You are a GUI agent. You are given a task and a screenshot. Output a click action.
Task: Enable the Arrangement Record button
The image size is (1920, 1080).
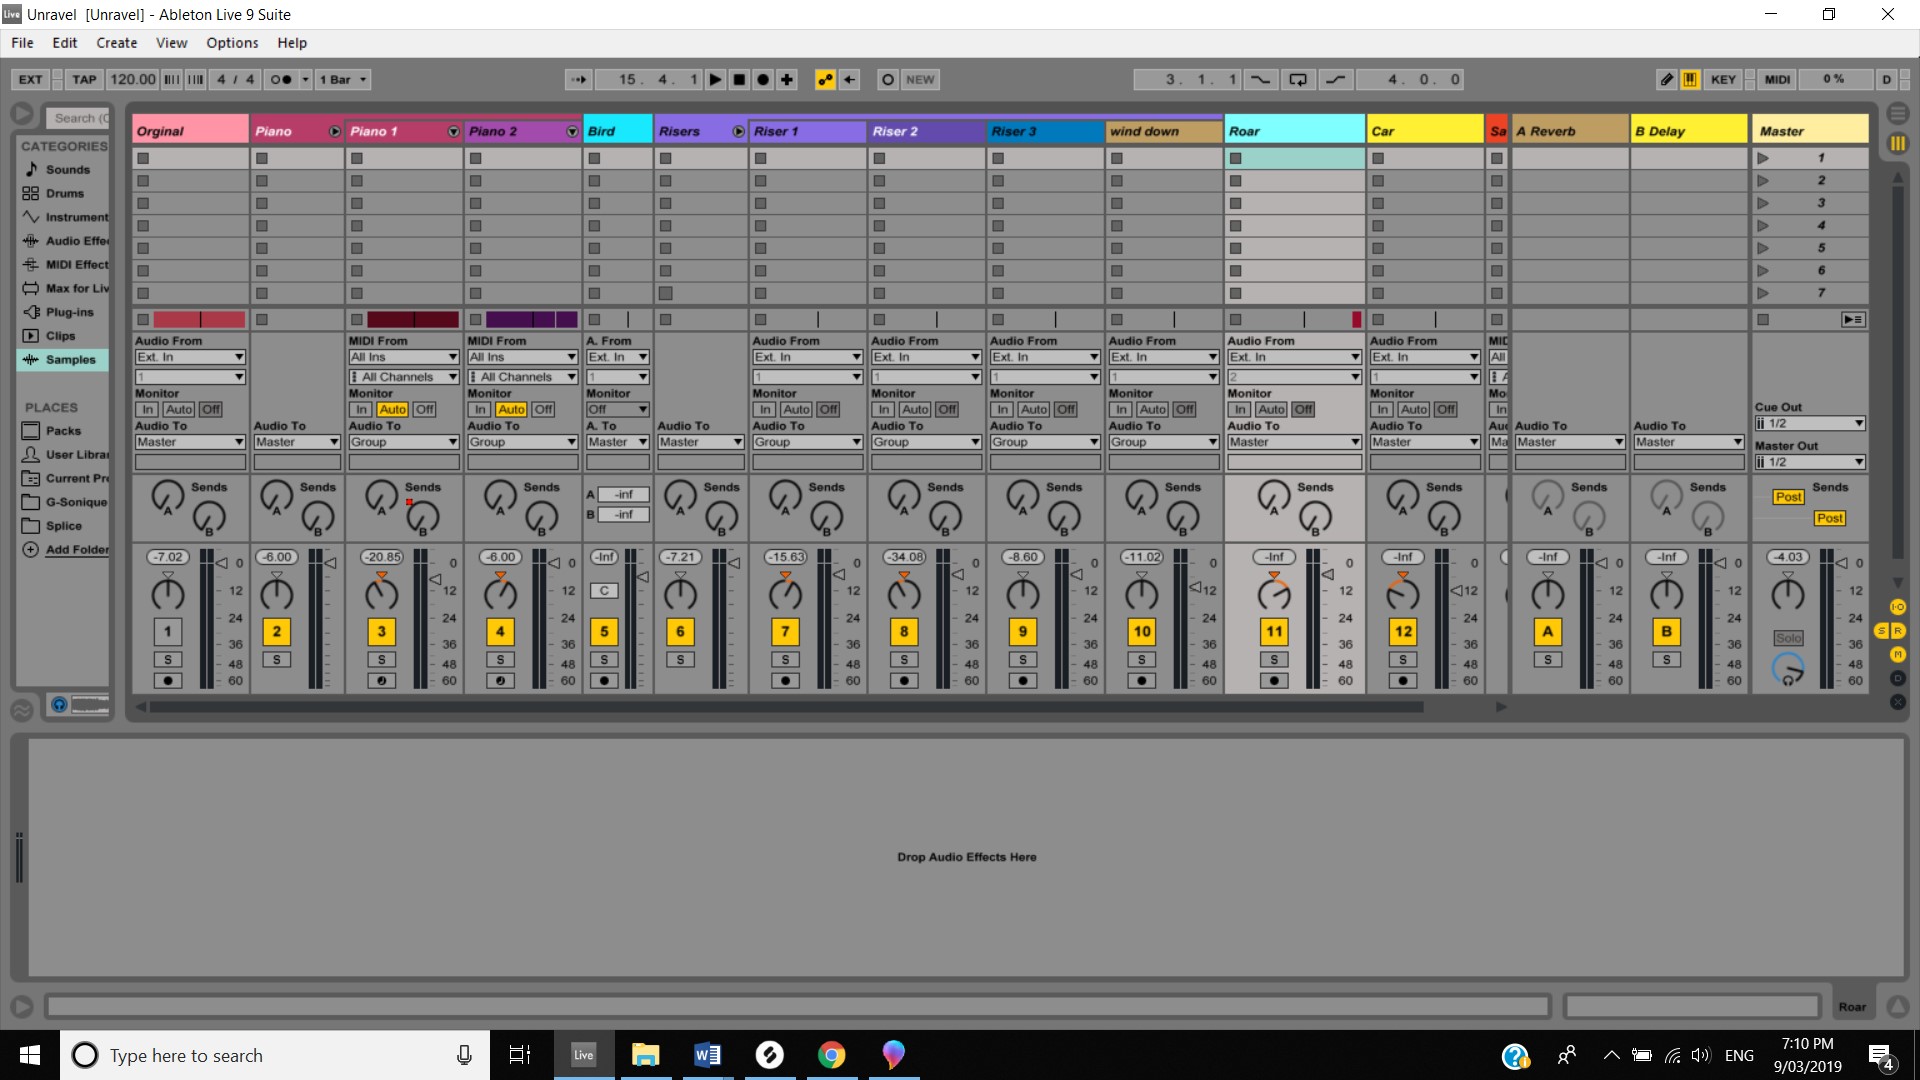pos(763,80)
